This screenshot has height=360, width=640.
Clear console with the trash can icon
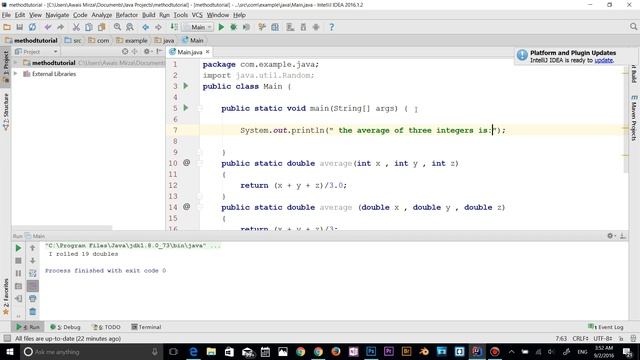[x=33, y=312]
